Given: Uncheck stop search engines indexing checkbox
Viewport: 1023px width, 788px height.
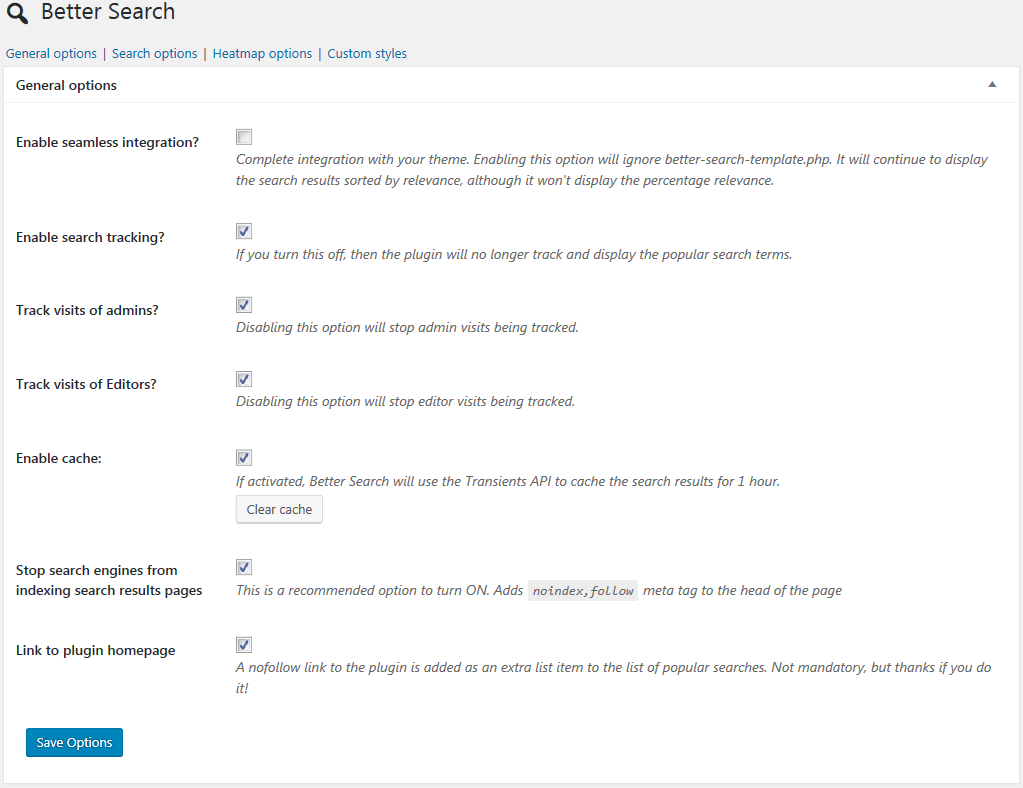Looking at the screenshot, I should click(x=244, y=567).
